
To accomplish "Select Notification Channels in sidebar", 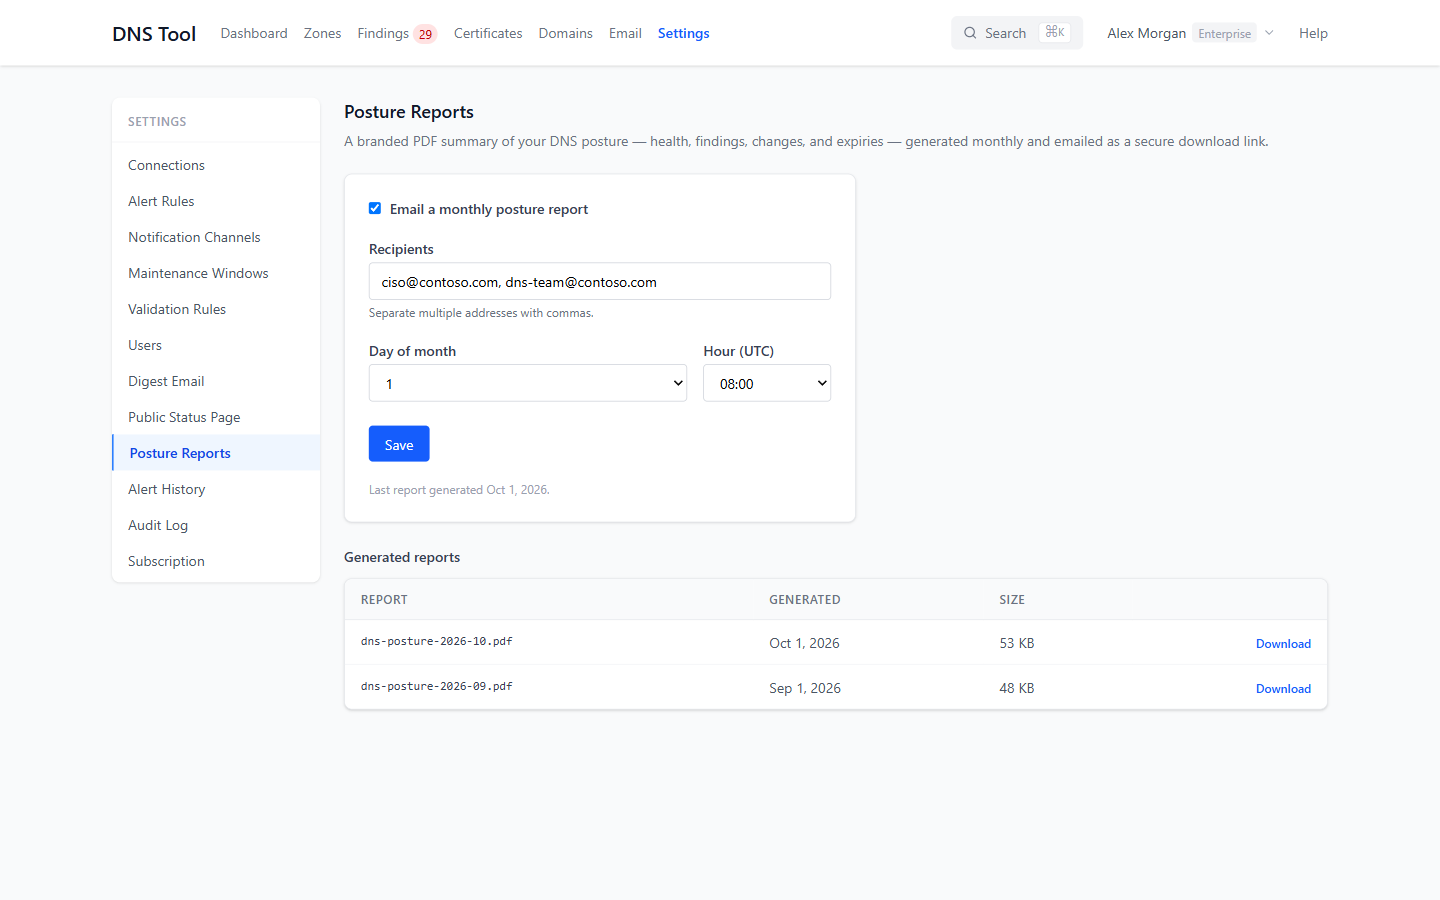I will pyautogui.click(x=216, y=237).
